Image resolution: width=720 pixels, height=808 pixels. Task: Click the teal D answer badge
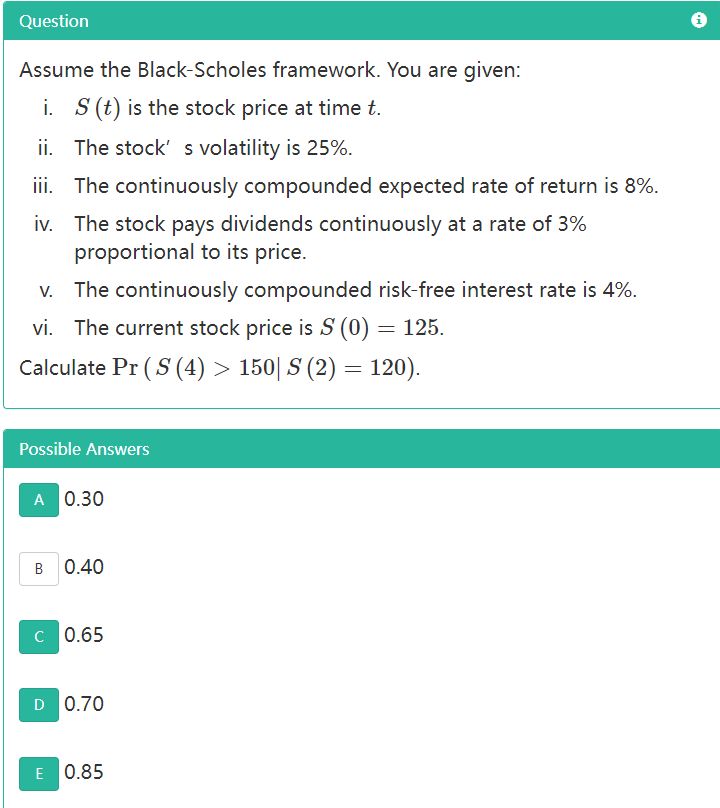(39, 705)
